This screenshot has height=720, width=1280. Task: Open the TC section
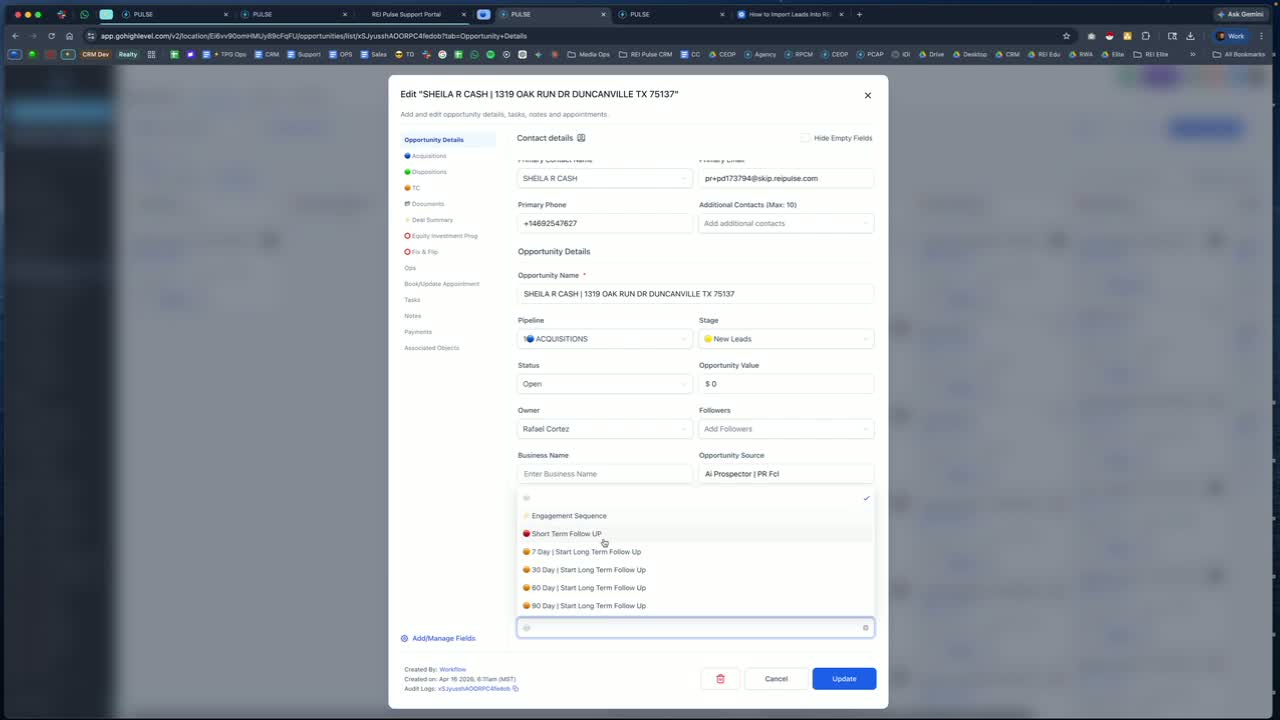coord(412,188)
